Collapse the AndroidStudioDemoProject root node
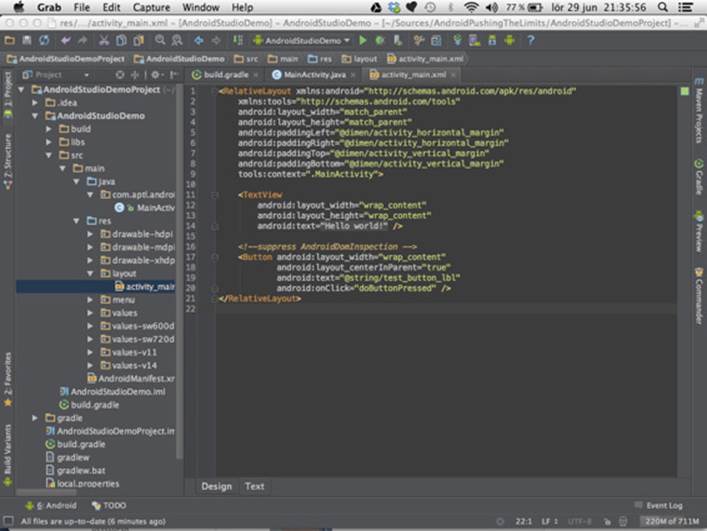The width and height of the screenshot is (707, 531). [21, 90]
